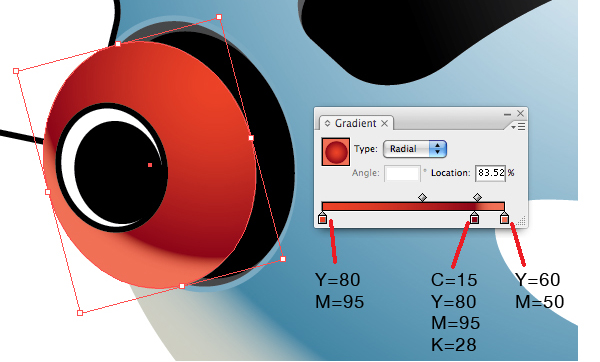Select the top-left bounding box handle

[16, 71]
